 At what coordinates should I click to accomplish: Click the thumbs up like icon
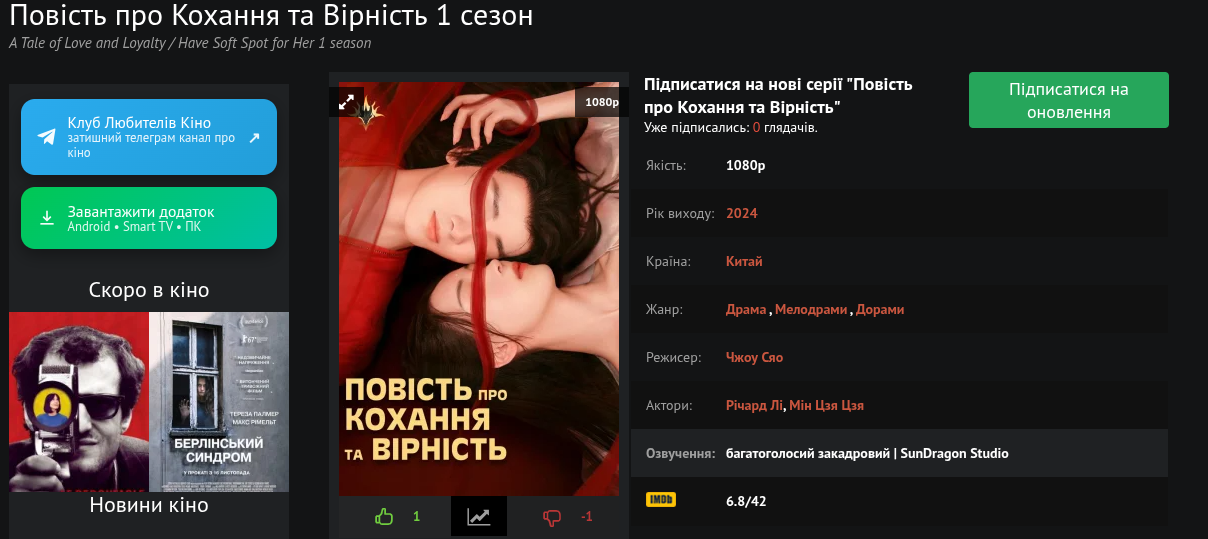coord(384,517)
